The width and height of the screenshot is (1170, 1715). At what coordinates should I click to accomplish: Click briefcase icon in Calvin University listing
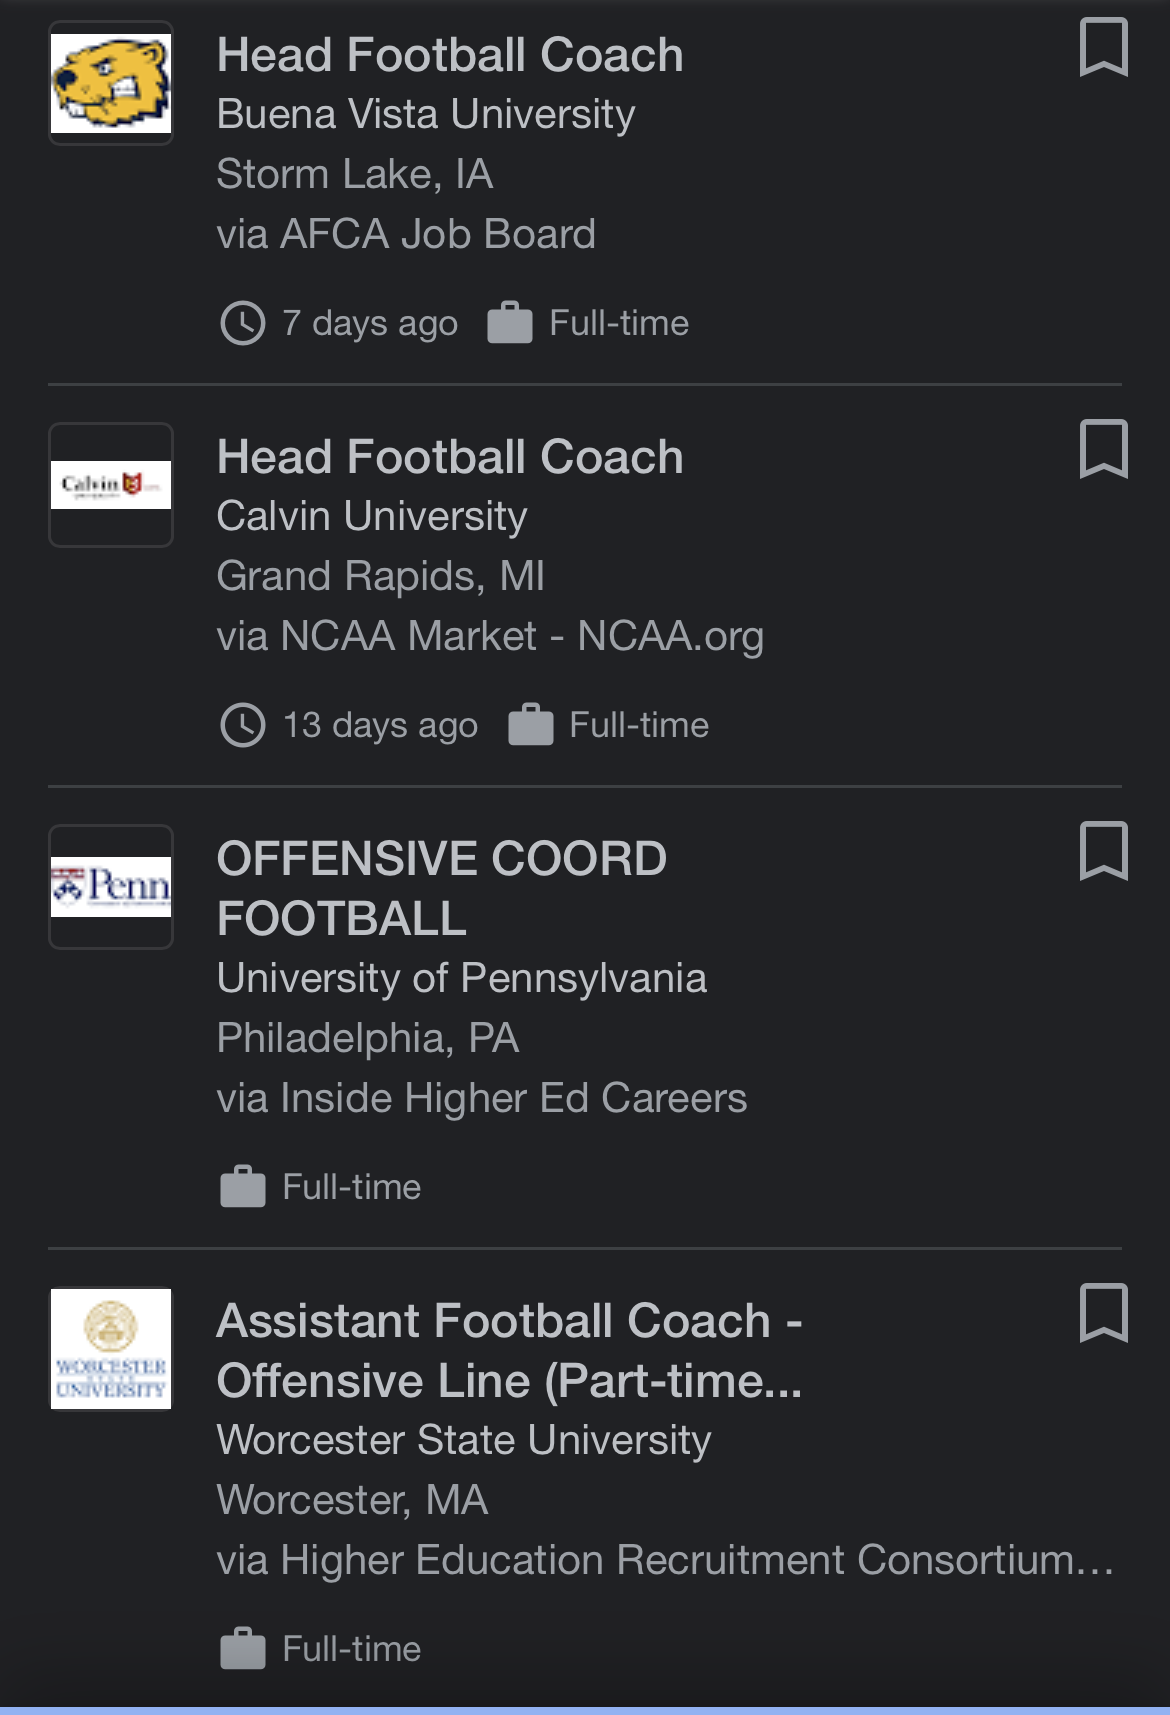pyautogui.click(x=530, y=725)
